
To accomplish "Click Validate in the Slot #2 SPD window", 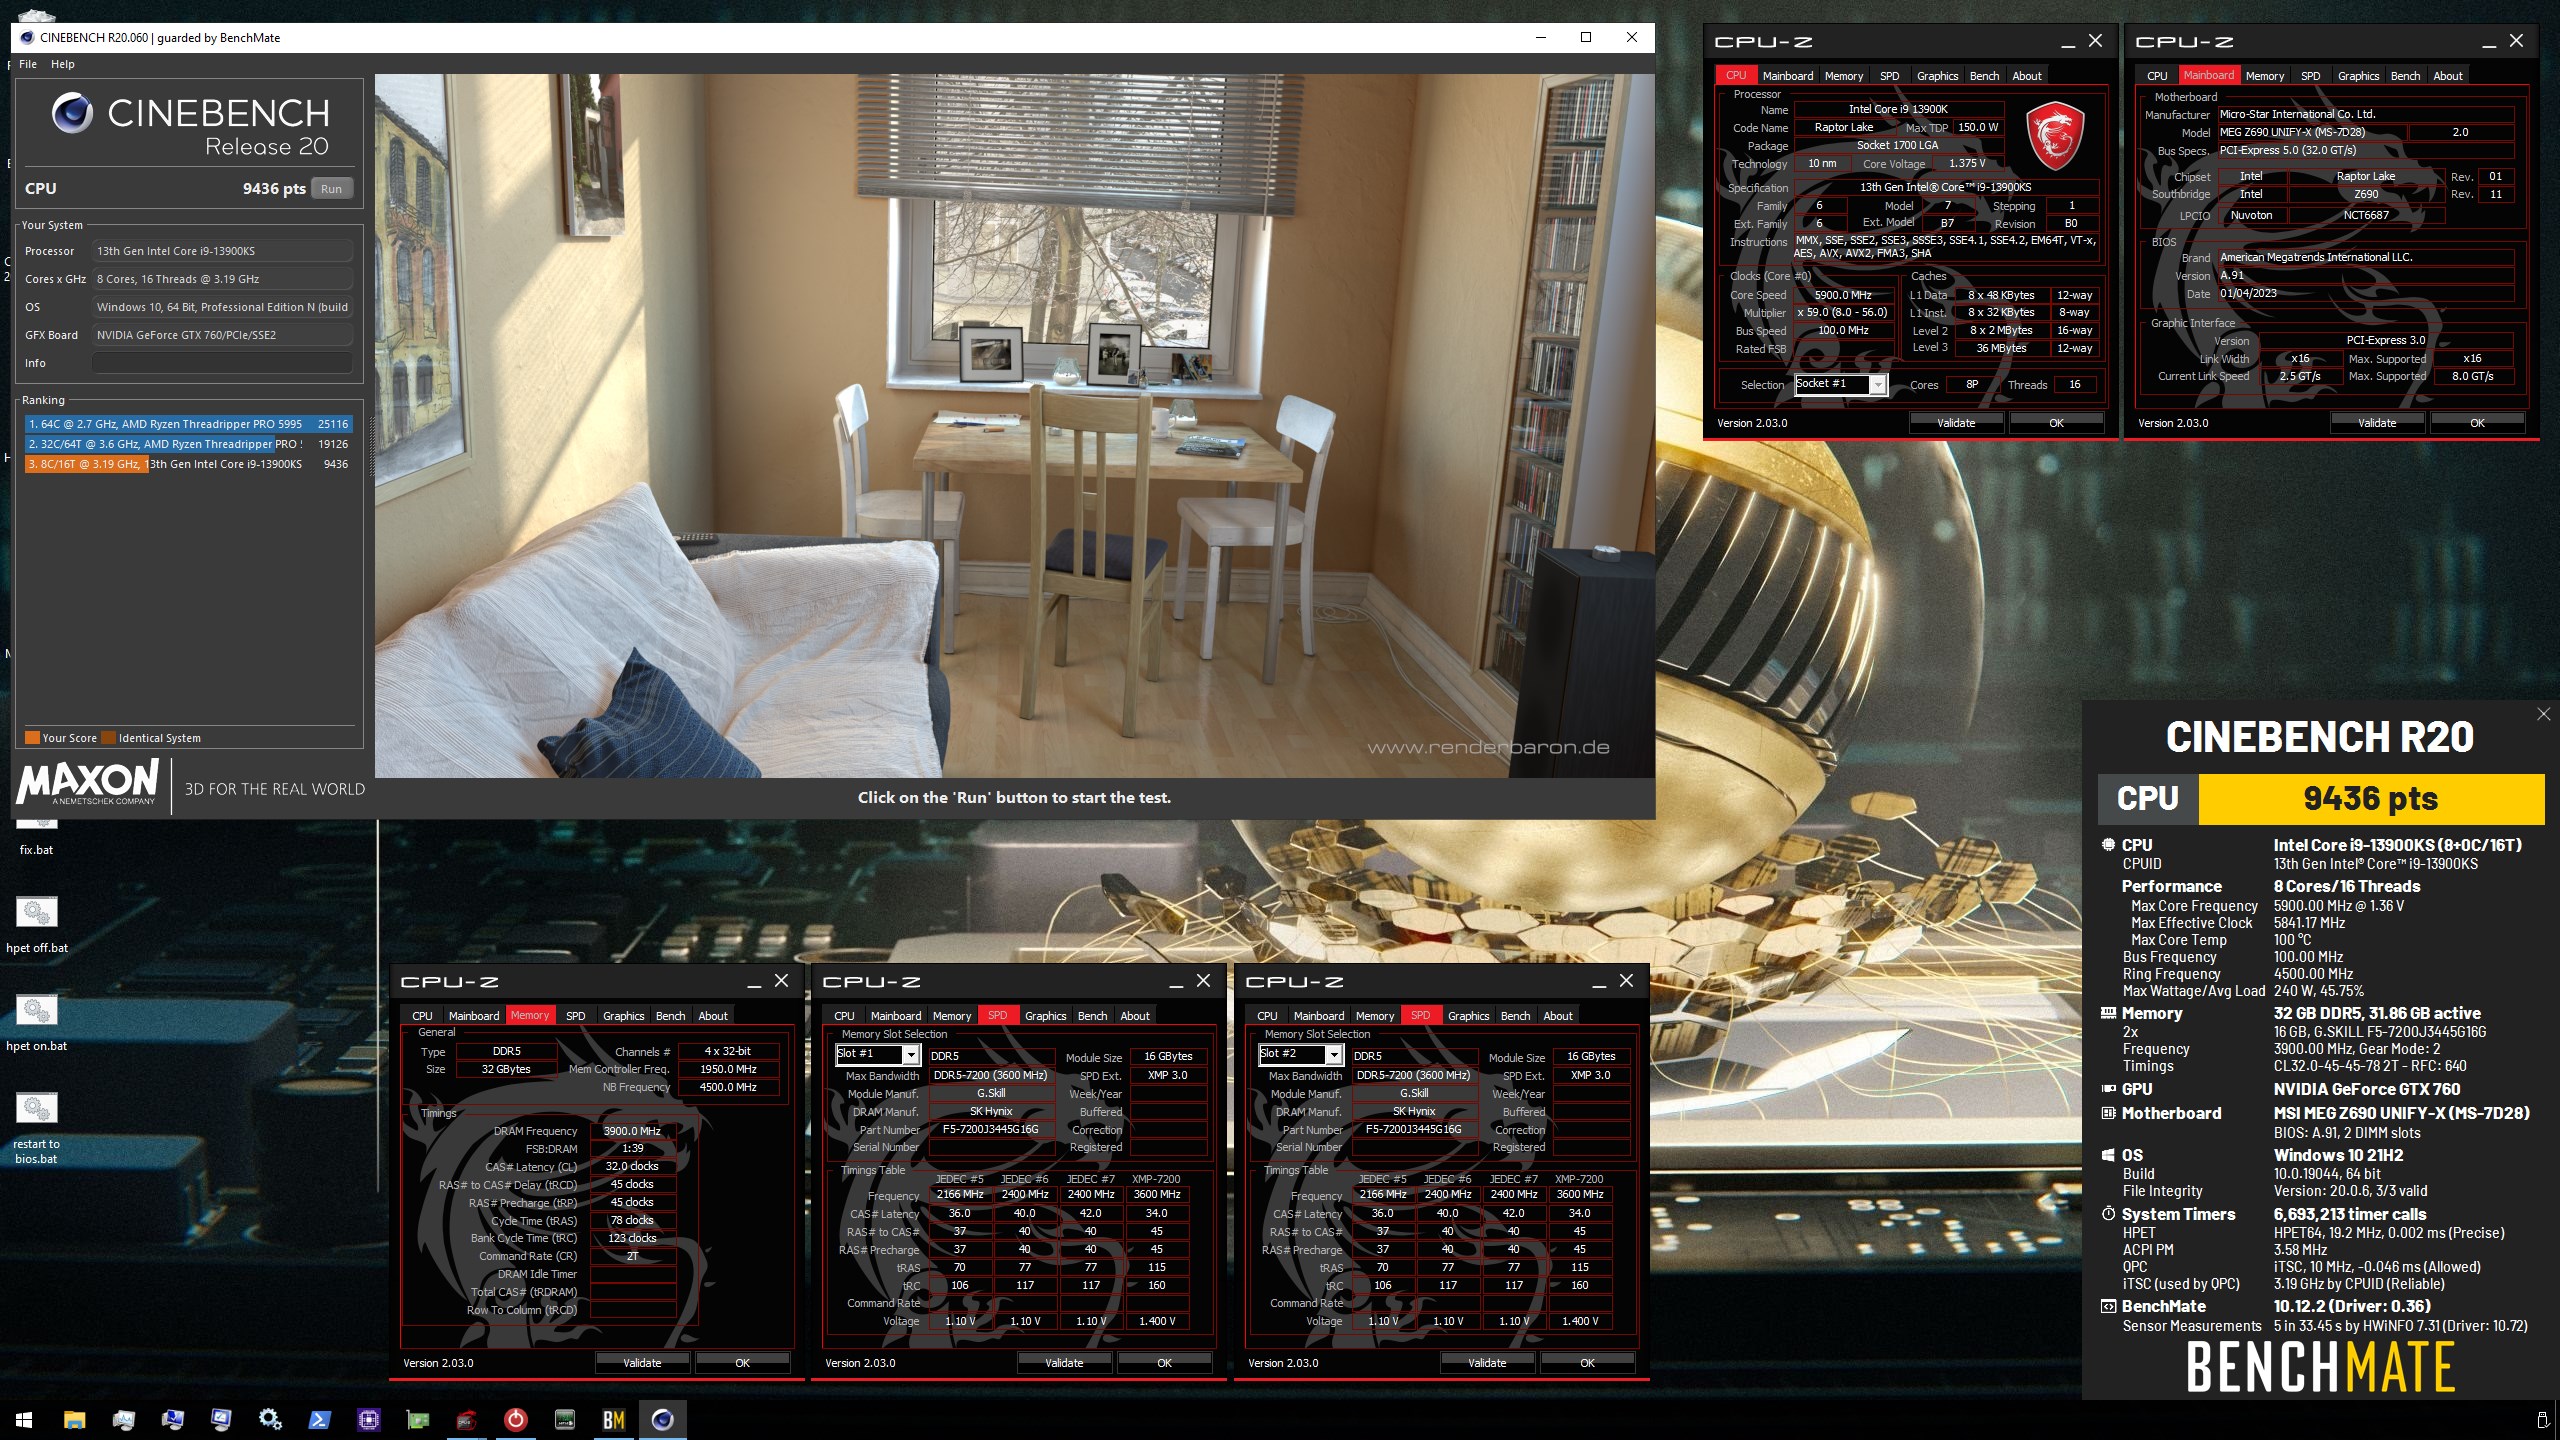I will coord(1487,1363).
